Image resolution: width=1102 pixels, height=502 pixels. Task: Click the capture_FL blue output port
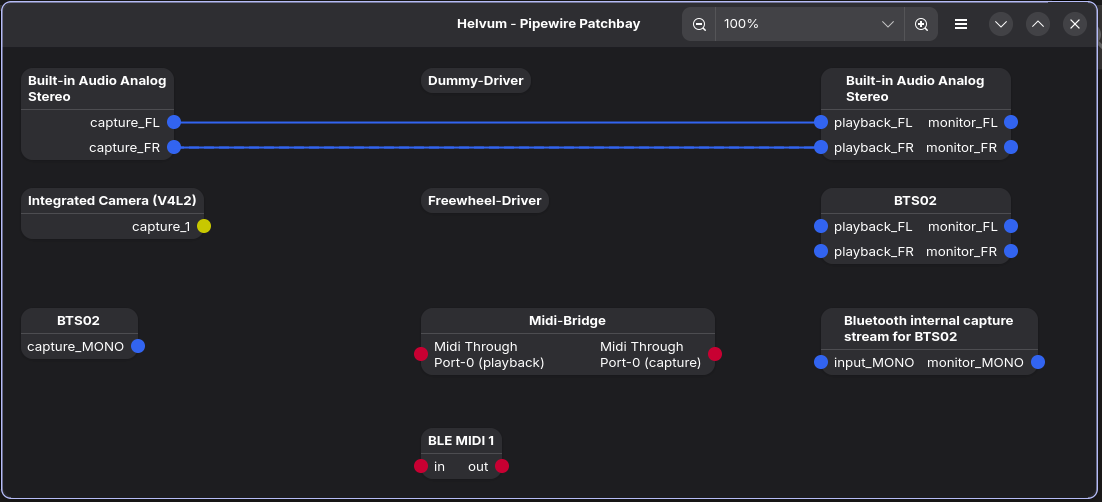[x=174, y=122]
